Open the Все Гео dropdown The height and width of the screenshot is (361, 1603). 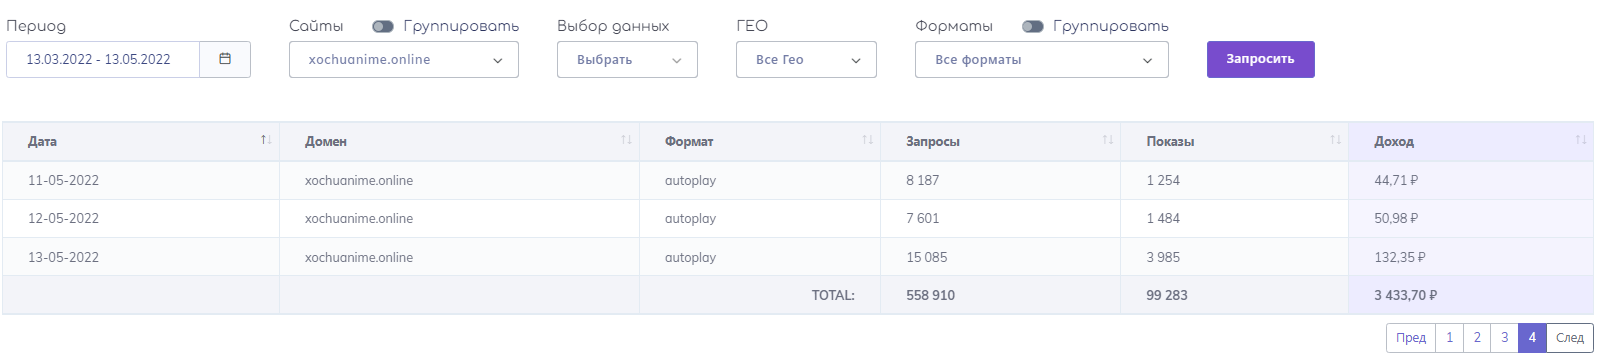pyautogui.click(x=806, y=59)
